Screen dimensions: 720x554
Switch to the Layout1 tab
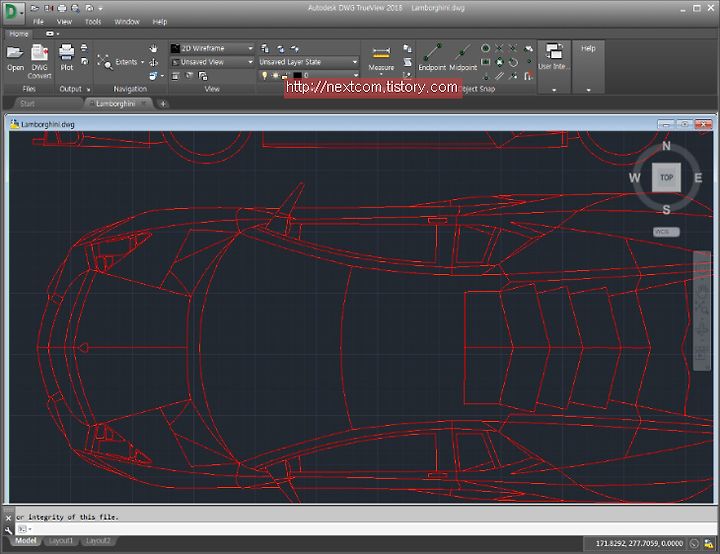61,541
